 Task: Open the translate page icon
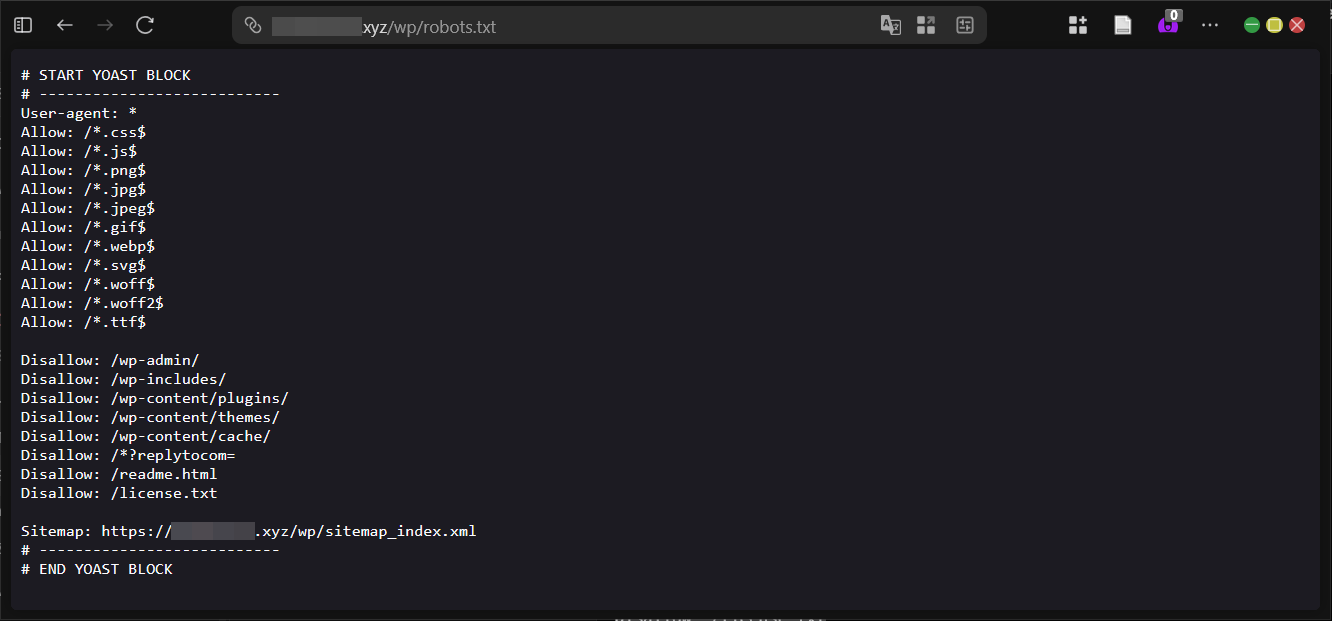(x=890, y=26)
